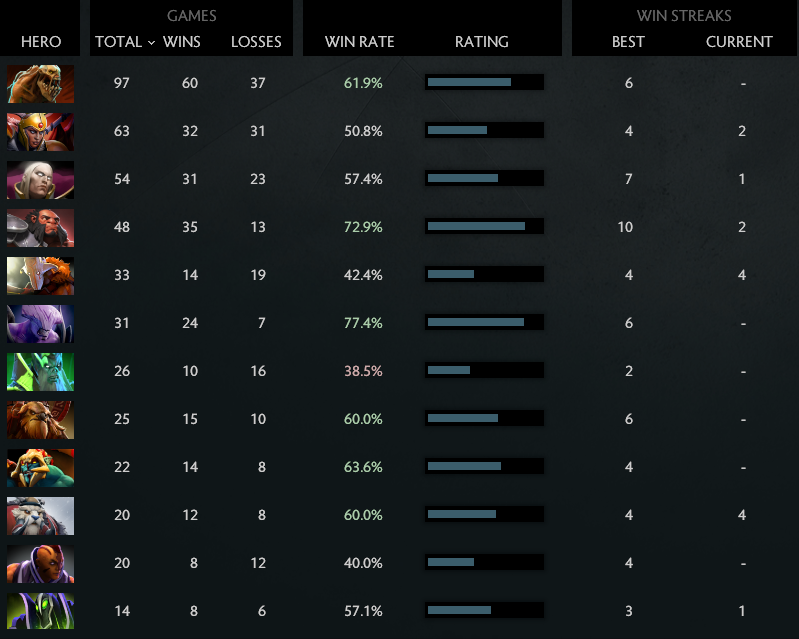The height and width of the screenshot is (639, 799).
Task: Click wins value 60 in first row
Action: click(190, 83)
